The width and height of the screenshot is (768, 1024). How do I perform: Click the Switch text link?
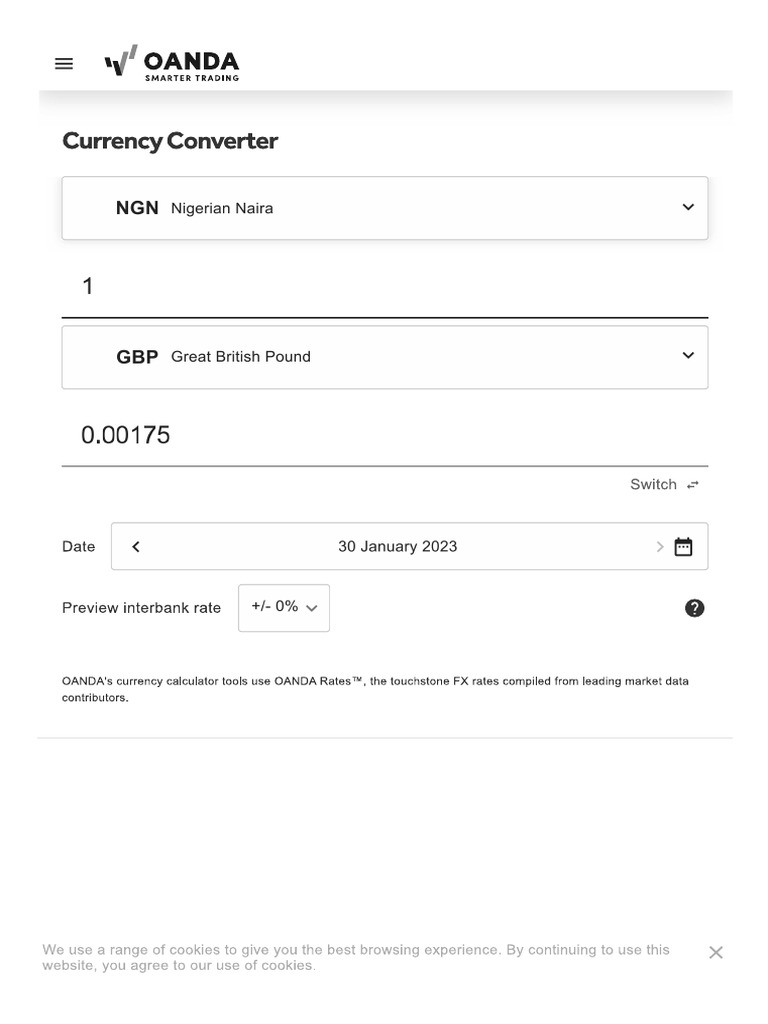point(653,485)
